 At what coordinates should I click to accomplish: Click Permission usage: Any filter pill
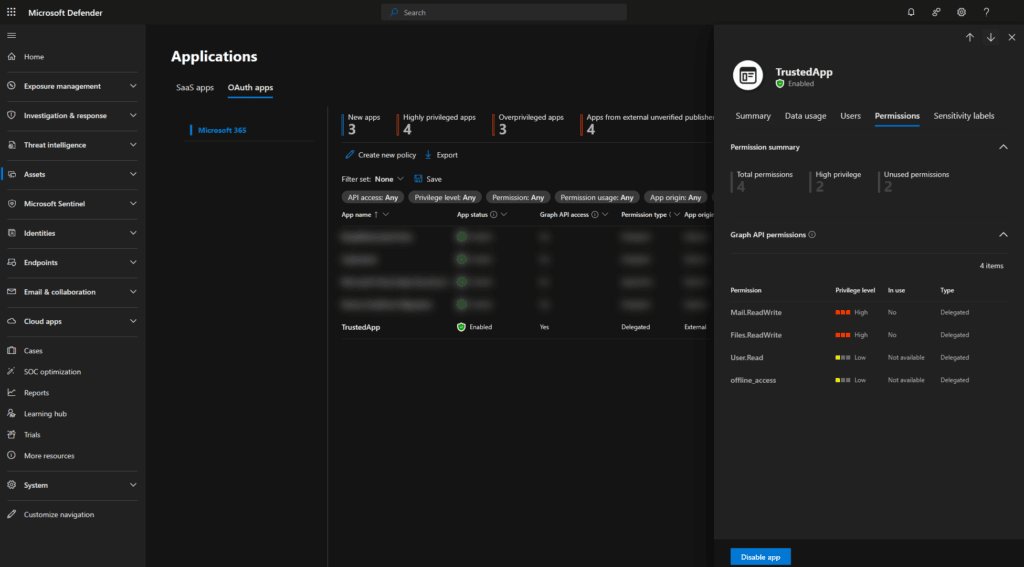pyautogui.click(x=597, y=197)
